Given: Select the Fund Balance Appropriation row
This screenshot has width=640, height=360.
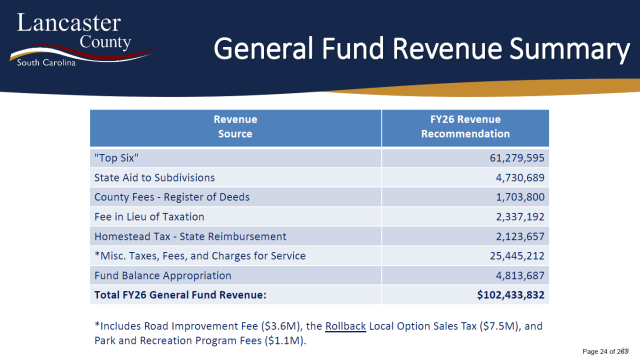Looking at the screenshot, I should pyautogui.click(x=320, y=276).
